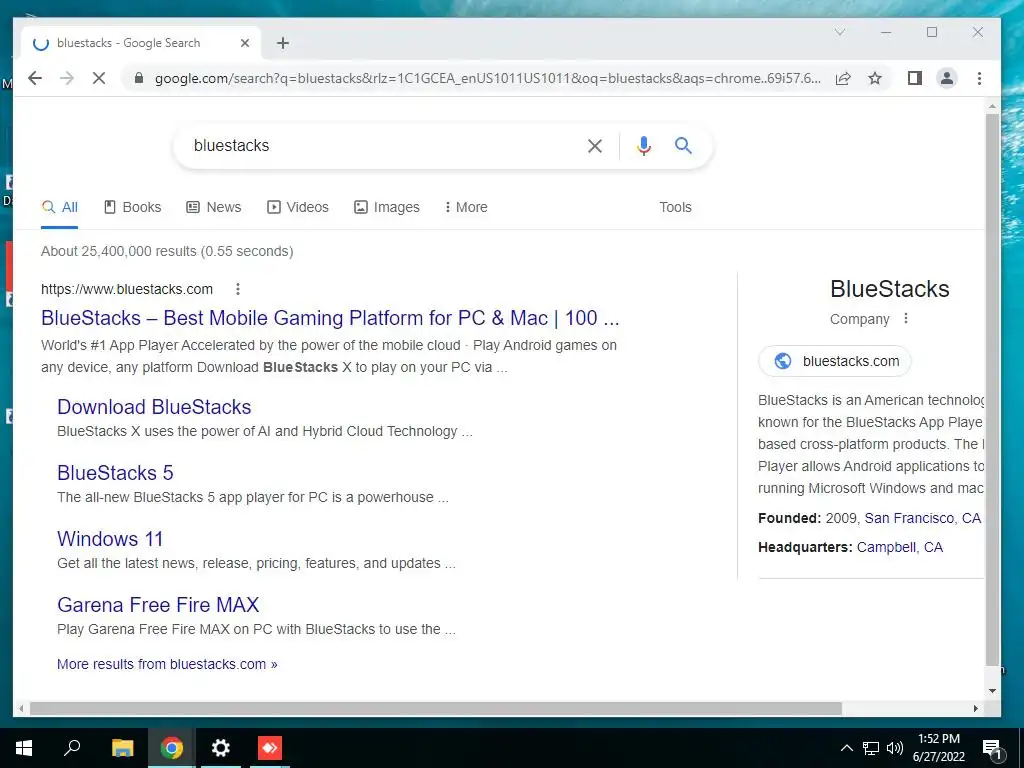Select the All results tab
1024x768 pixels.
[x=59, y=207]
